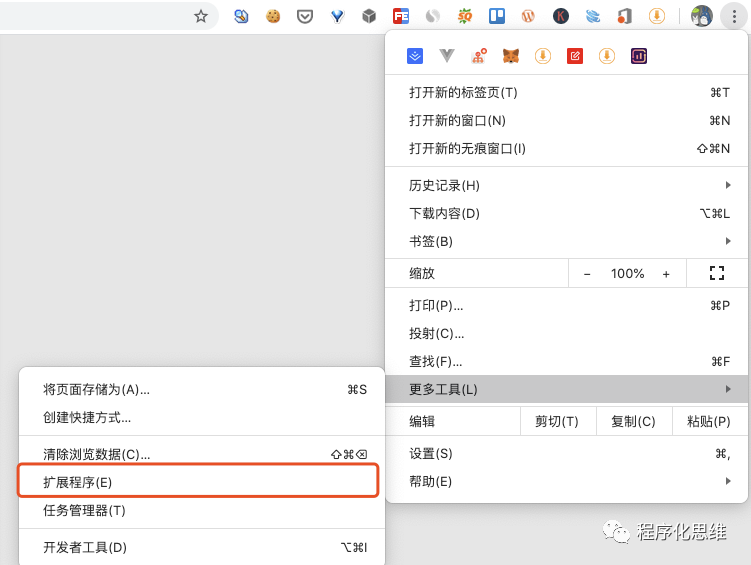This screenshot has width=751, height=565.
Task: Enter fullscreen with the zoom row icon
Action: click(717, 273)
